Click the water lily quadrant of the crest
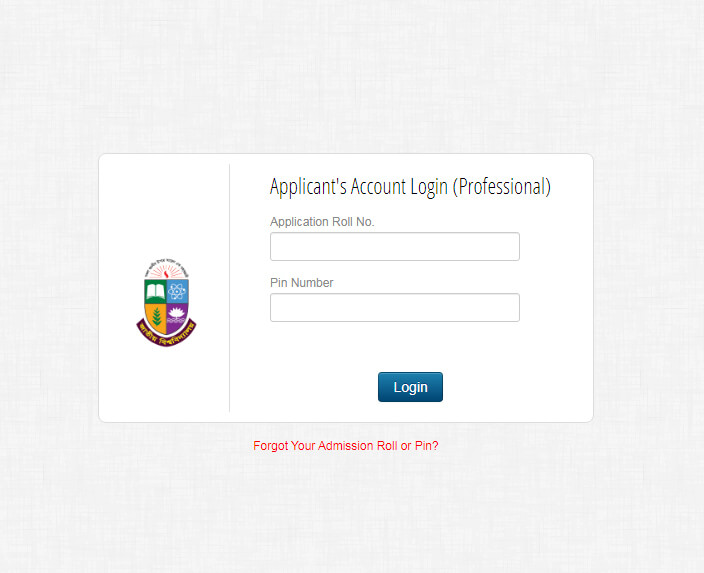Screen dimensions: 704x573 pyautogui.click(x=176, y=316)
